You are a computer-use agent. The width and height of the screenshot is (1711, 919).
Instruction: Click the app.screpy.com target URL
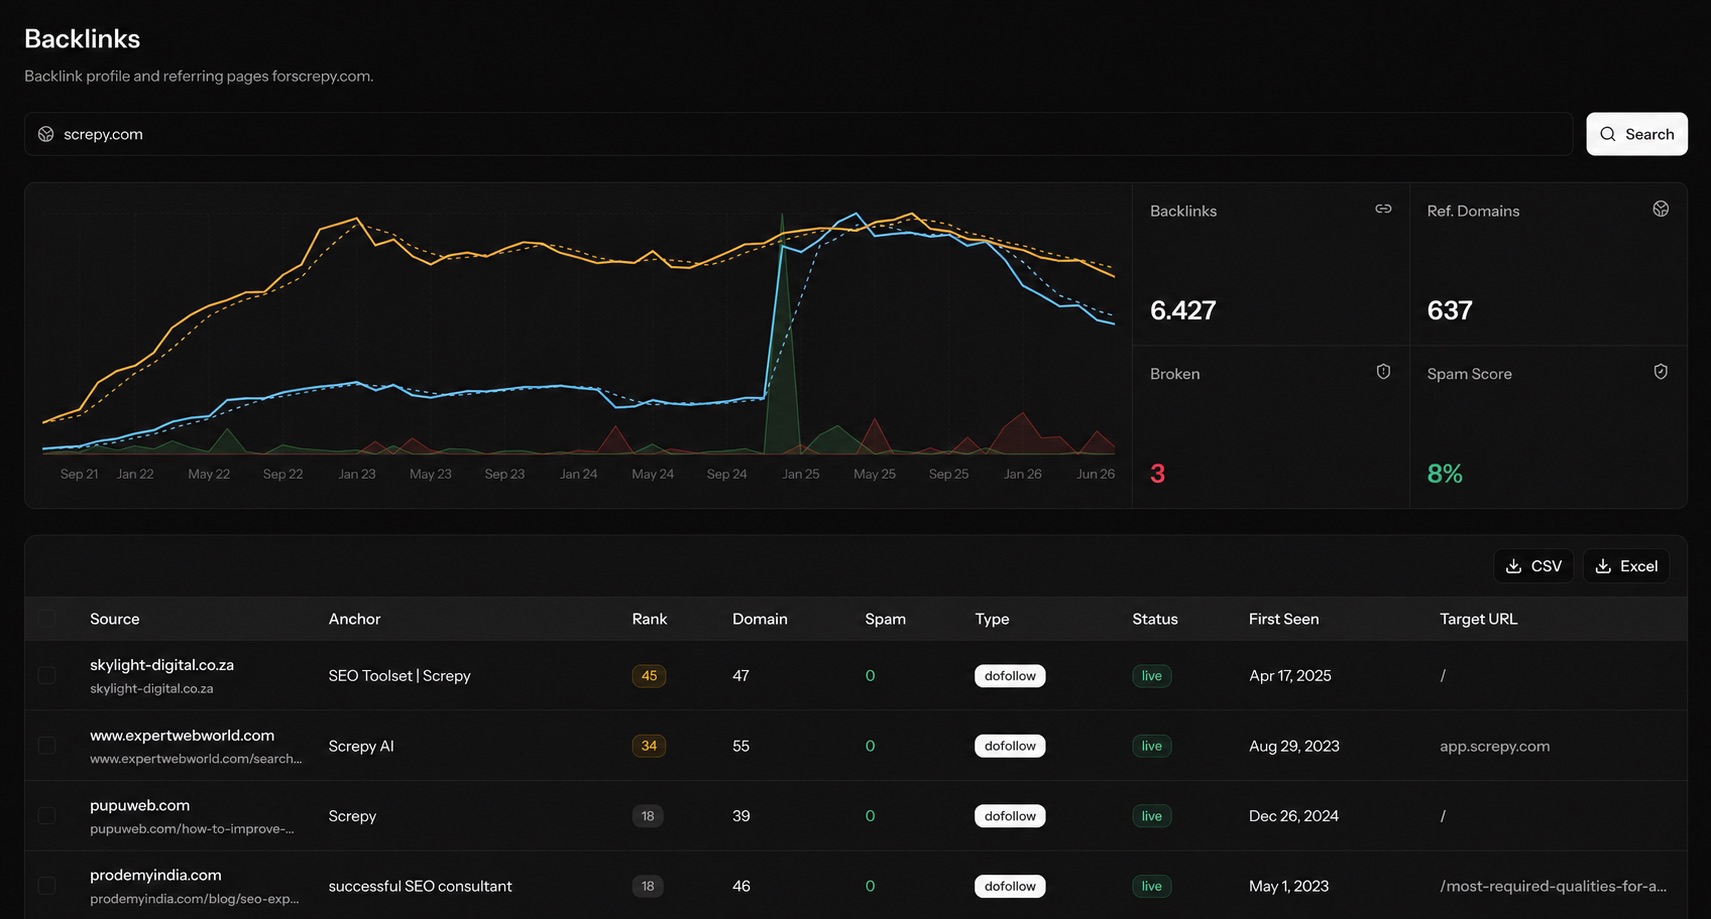point(1495,746)
